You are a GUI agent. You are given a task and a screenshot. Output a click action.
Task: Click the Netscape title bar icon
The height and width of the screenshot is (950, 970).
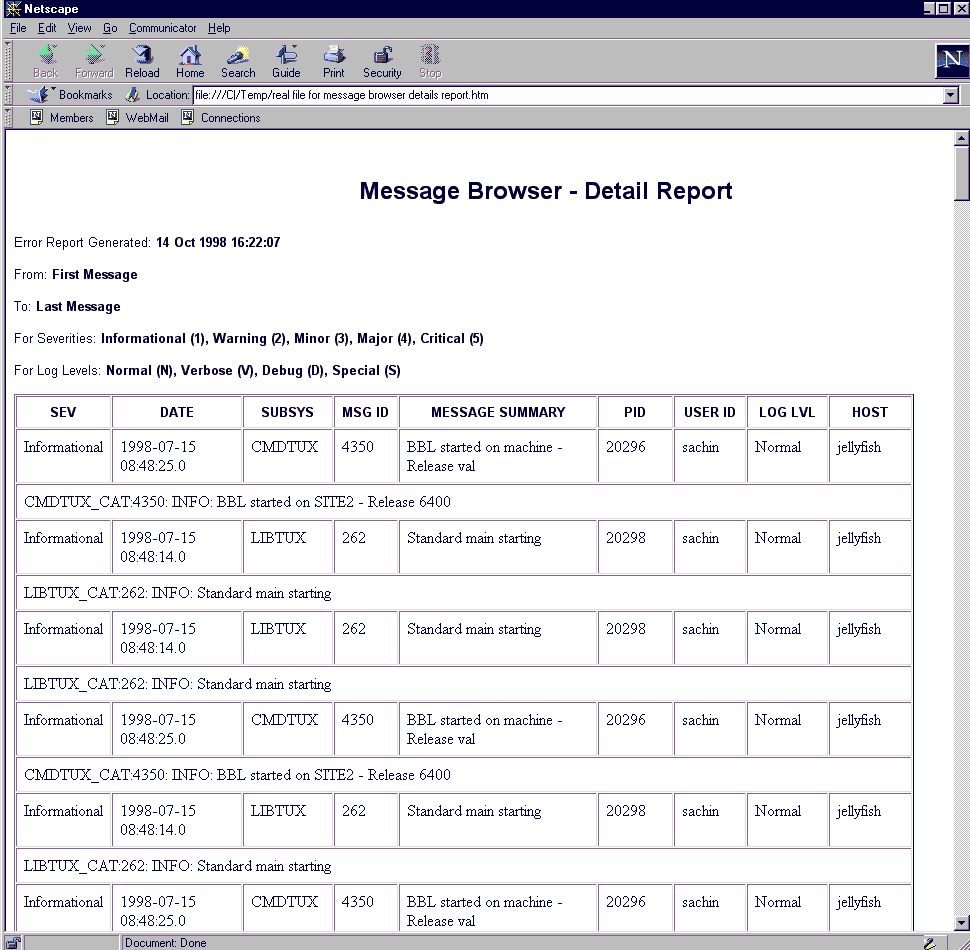point(13,9)
